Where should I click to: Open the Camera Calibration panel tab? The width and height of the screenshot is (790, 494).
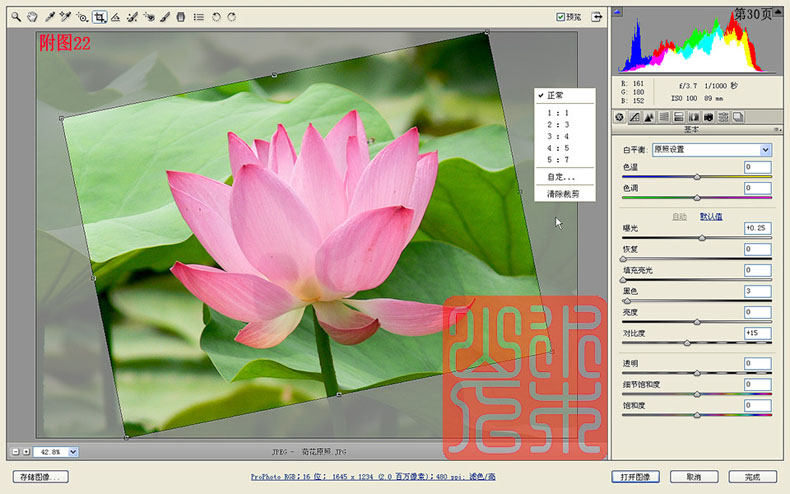pyautogui.click(x=708, y=117)
